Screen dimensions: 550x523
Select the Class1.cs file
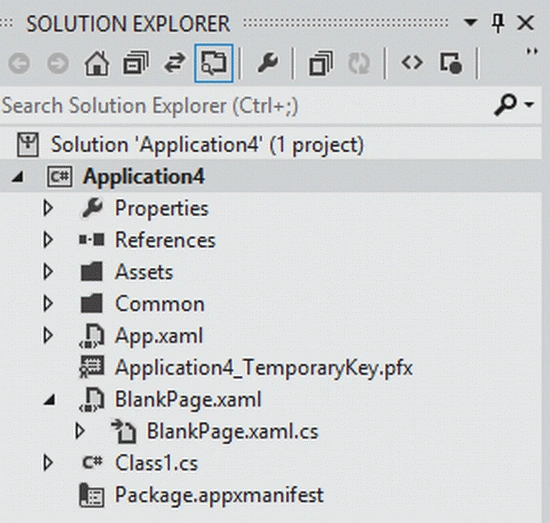[x=156, y=463]
